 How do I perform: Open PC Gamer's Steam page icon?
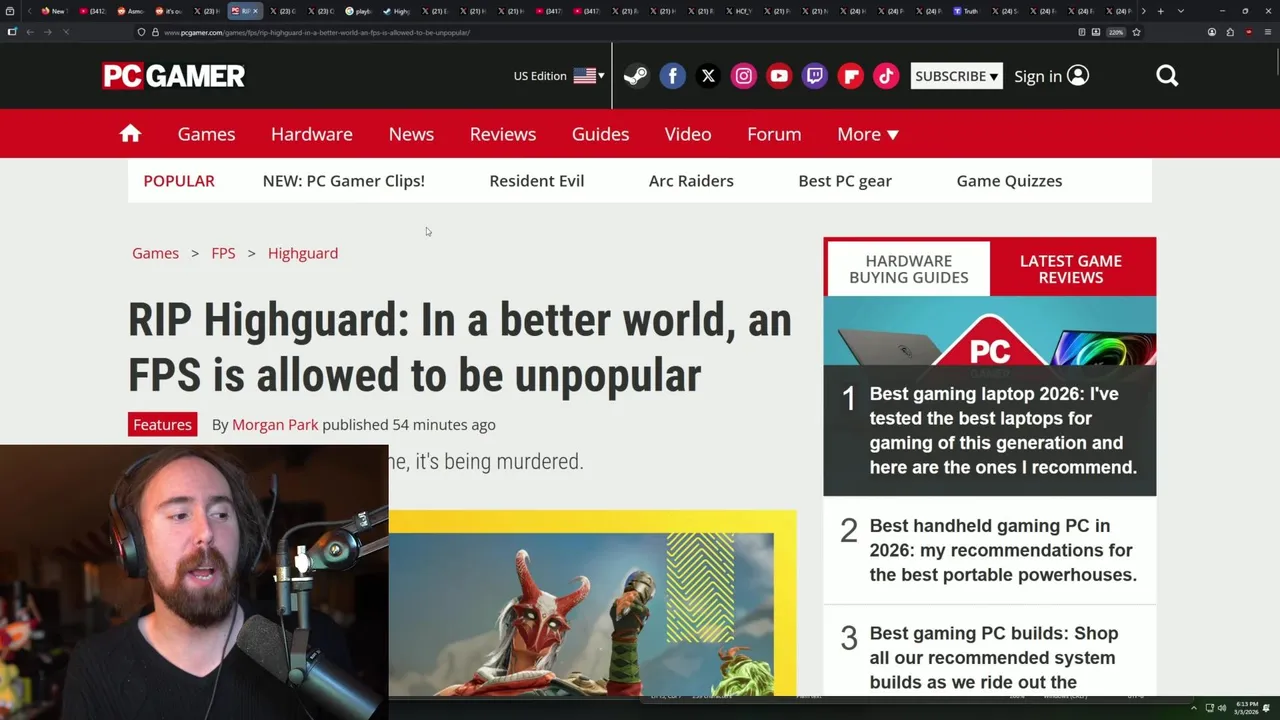tap(636, 76)
